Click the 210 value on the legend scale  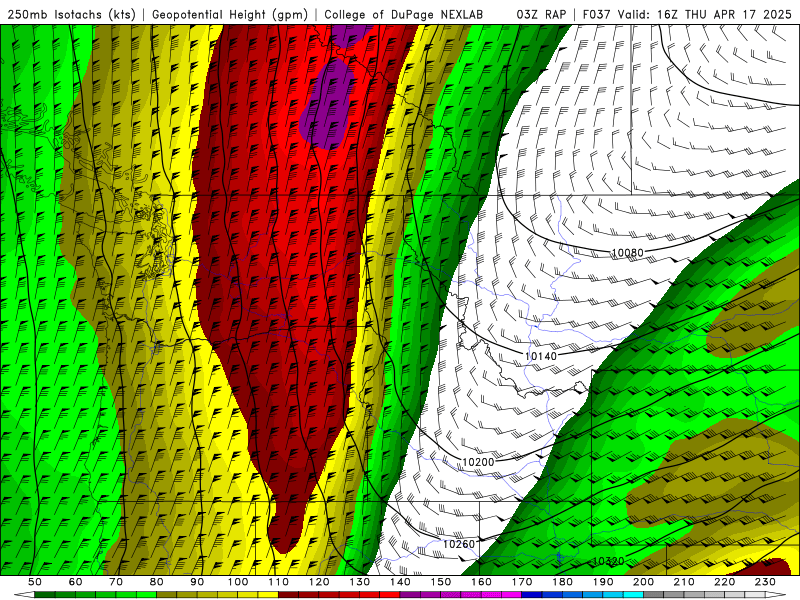click(684, 582)
